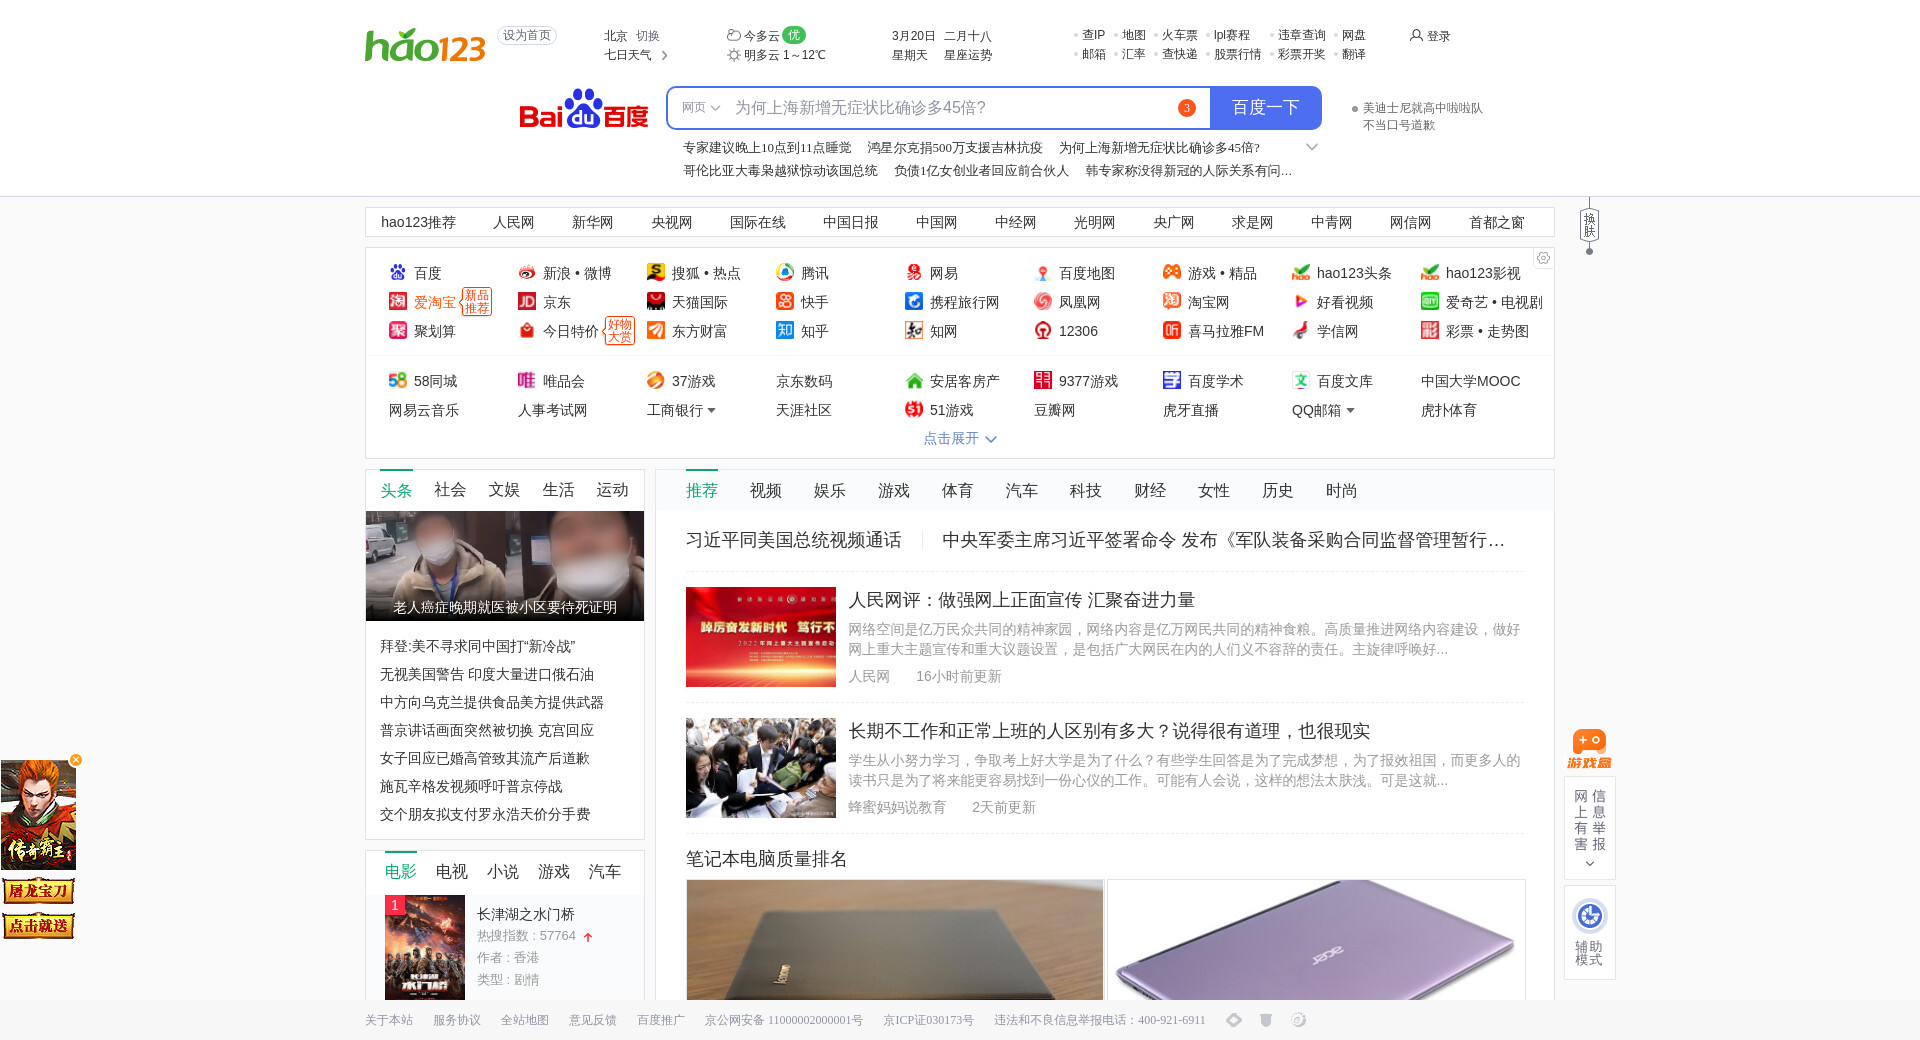The image size is (1920, 1040).
Task: Open the 科技 feed tab
Action: point(1086,491)
